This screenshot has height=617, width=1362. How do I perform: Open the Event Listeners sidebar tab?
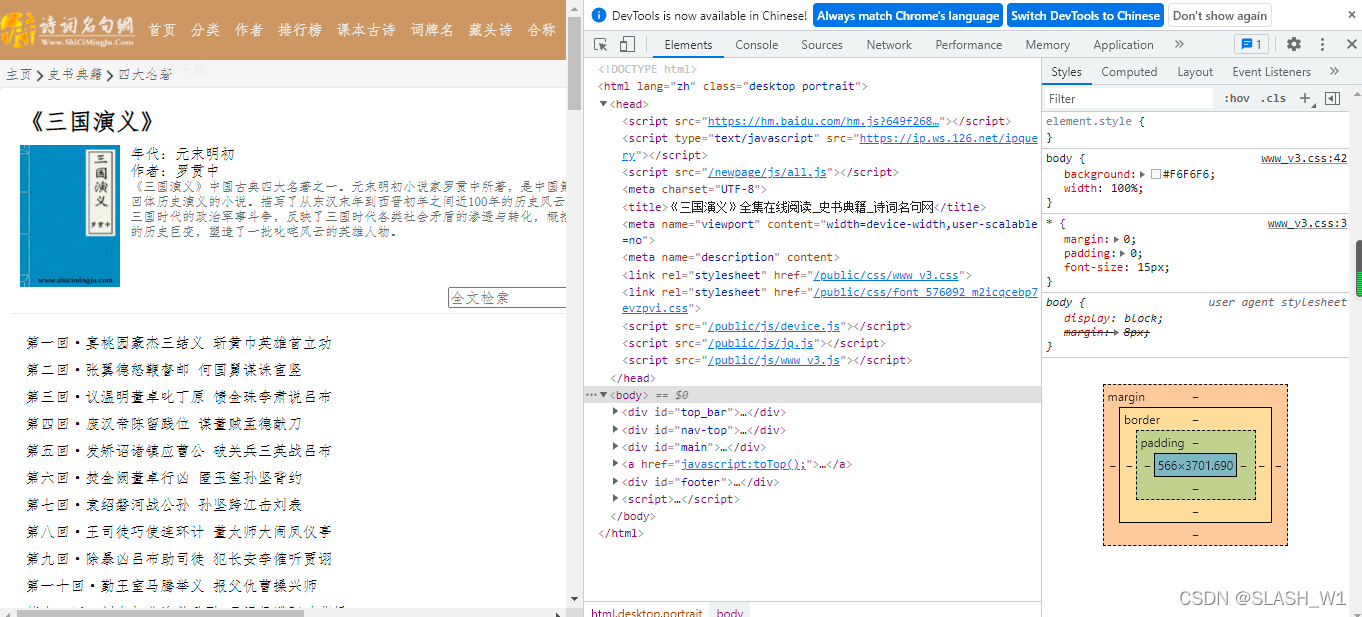[1271, 71]
